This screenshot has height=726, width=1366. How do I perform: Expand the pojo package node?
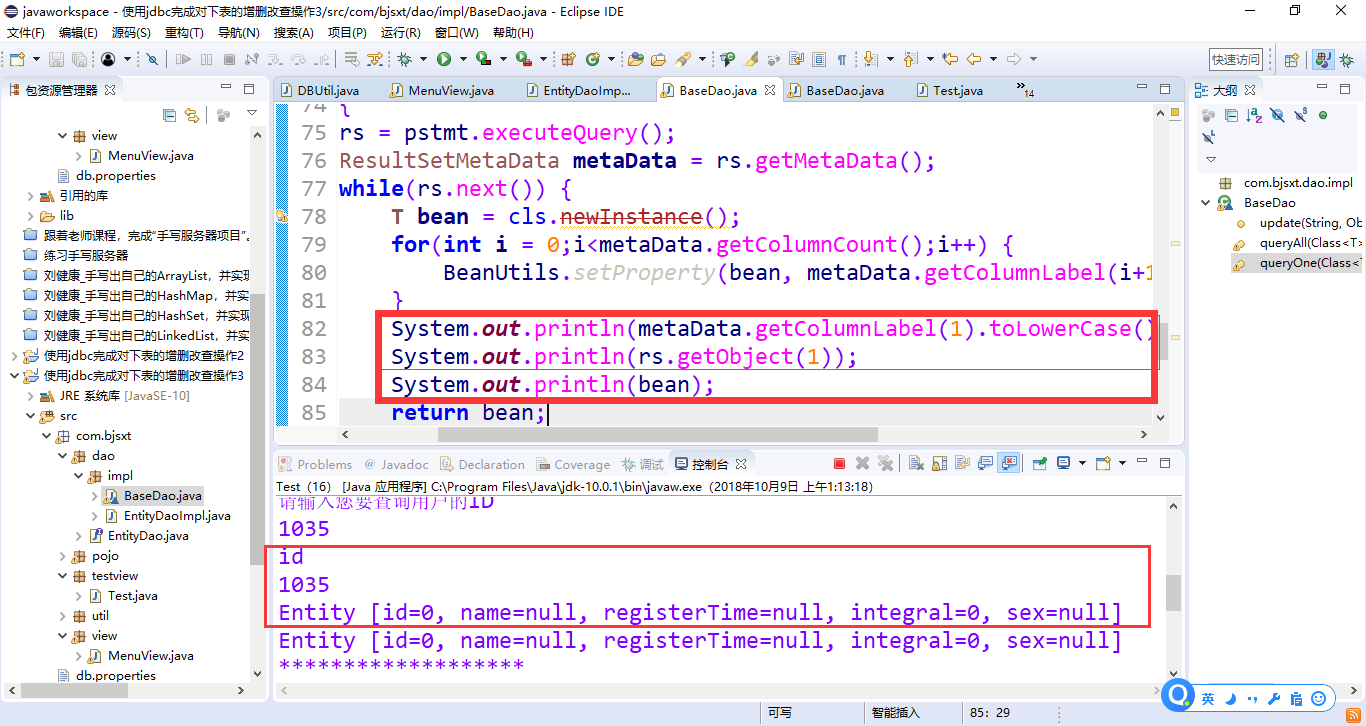click(63, 556)
